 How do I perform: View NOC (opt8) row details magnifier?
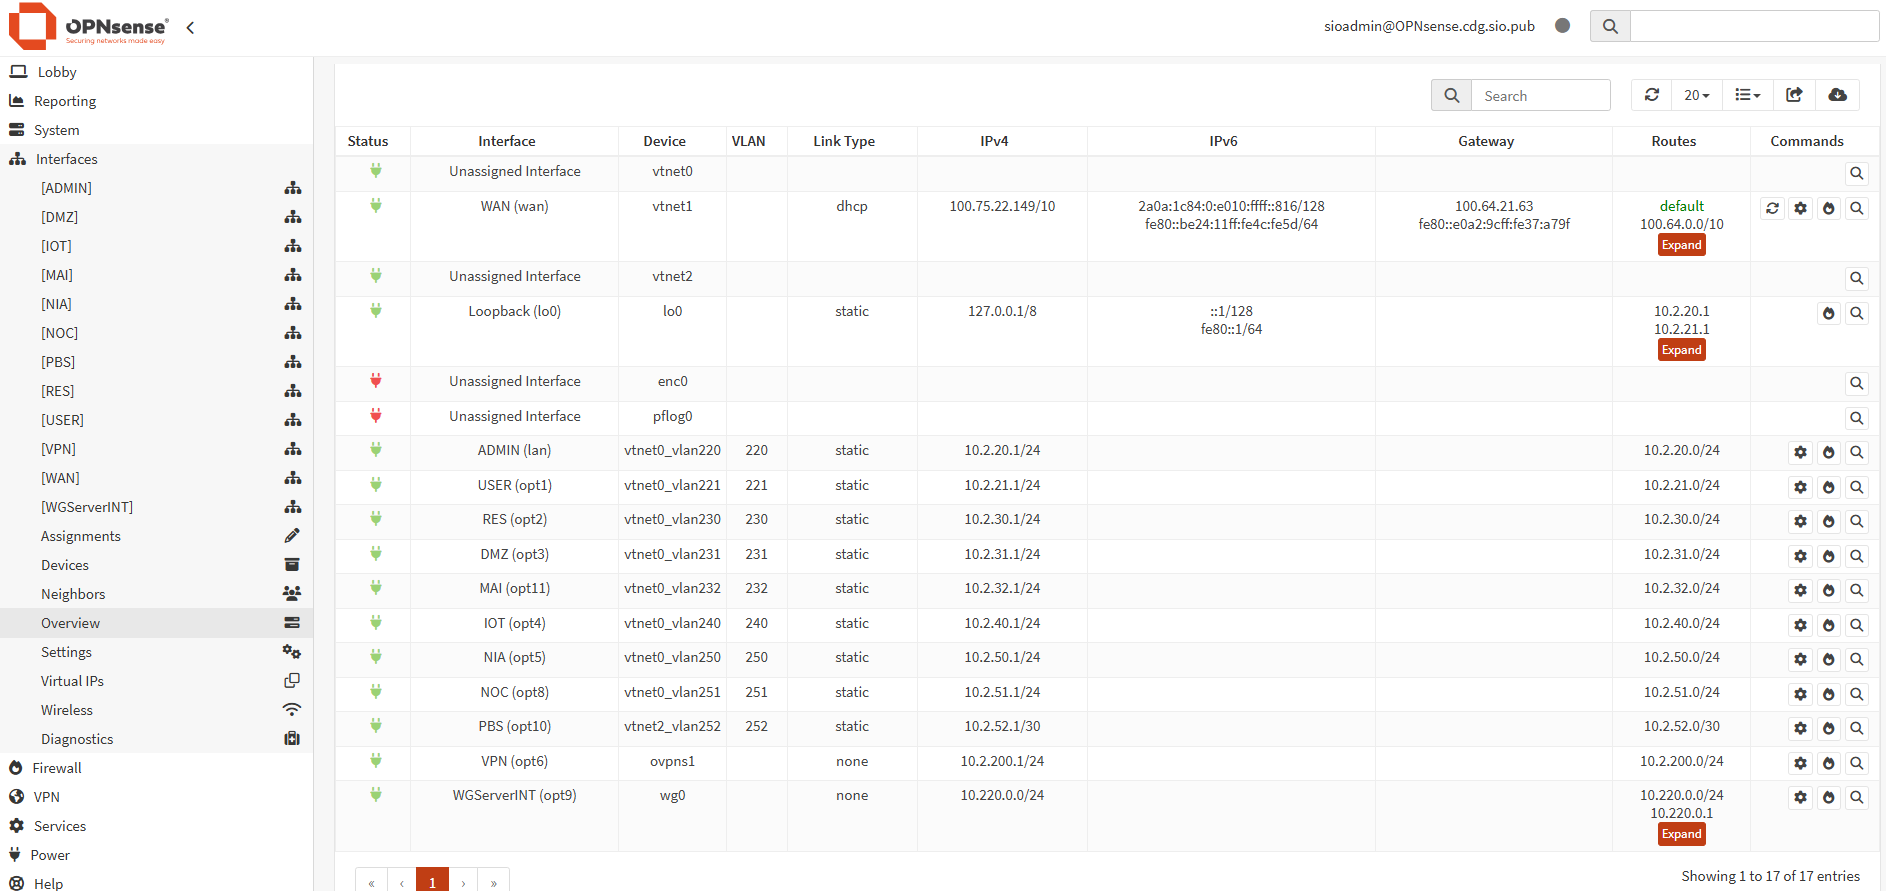[1856, 694]
